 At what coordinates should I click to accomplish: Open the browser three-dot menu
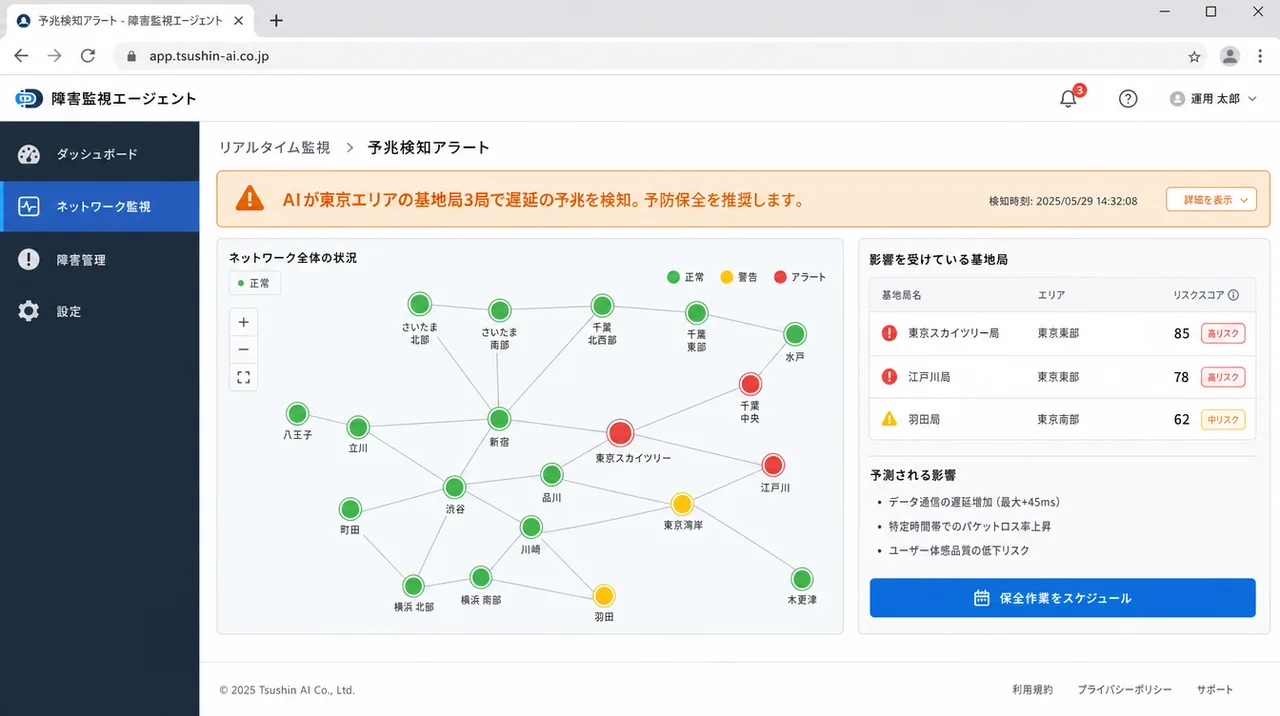(x=1261, y=56)
